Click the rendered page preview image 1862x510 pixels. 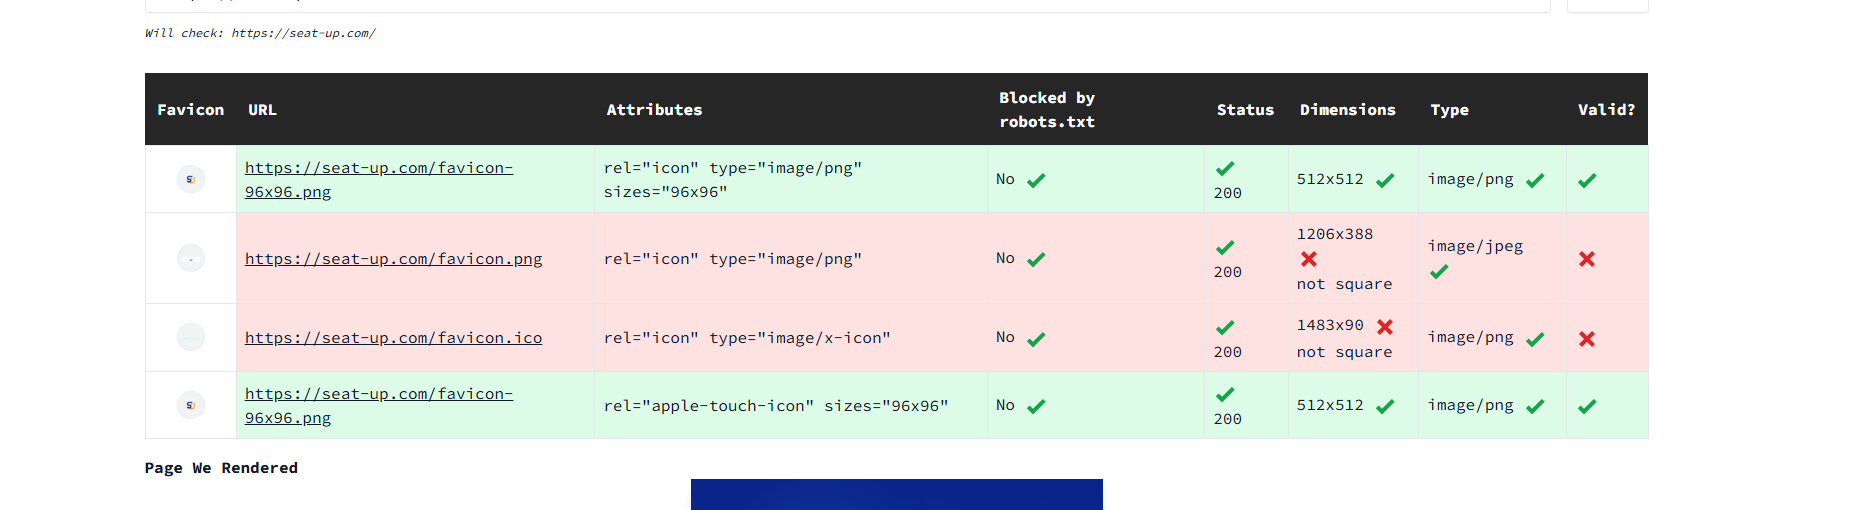click(896, 494)
